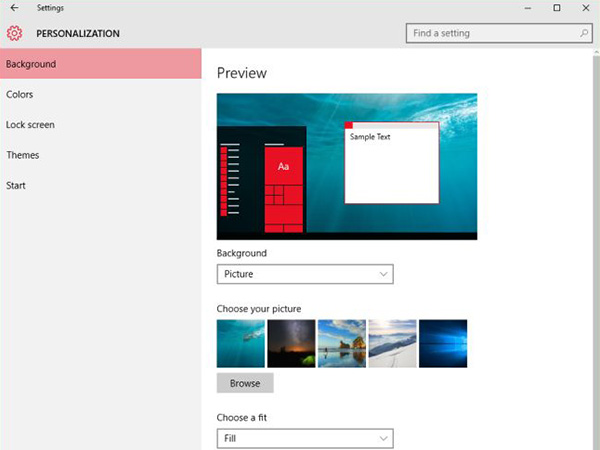Click the magnifier icon in search box
The image size is (600, 450).
pos(584,33)
